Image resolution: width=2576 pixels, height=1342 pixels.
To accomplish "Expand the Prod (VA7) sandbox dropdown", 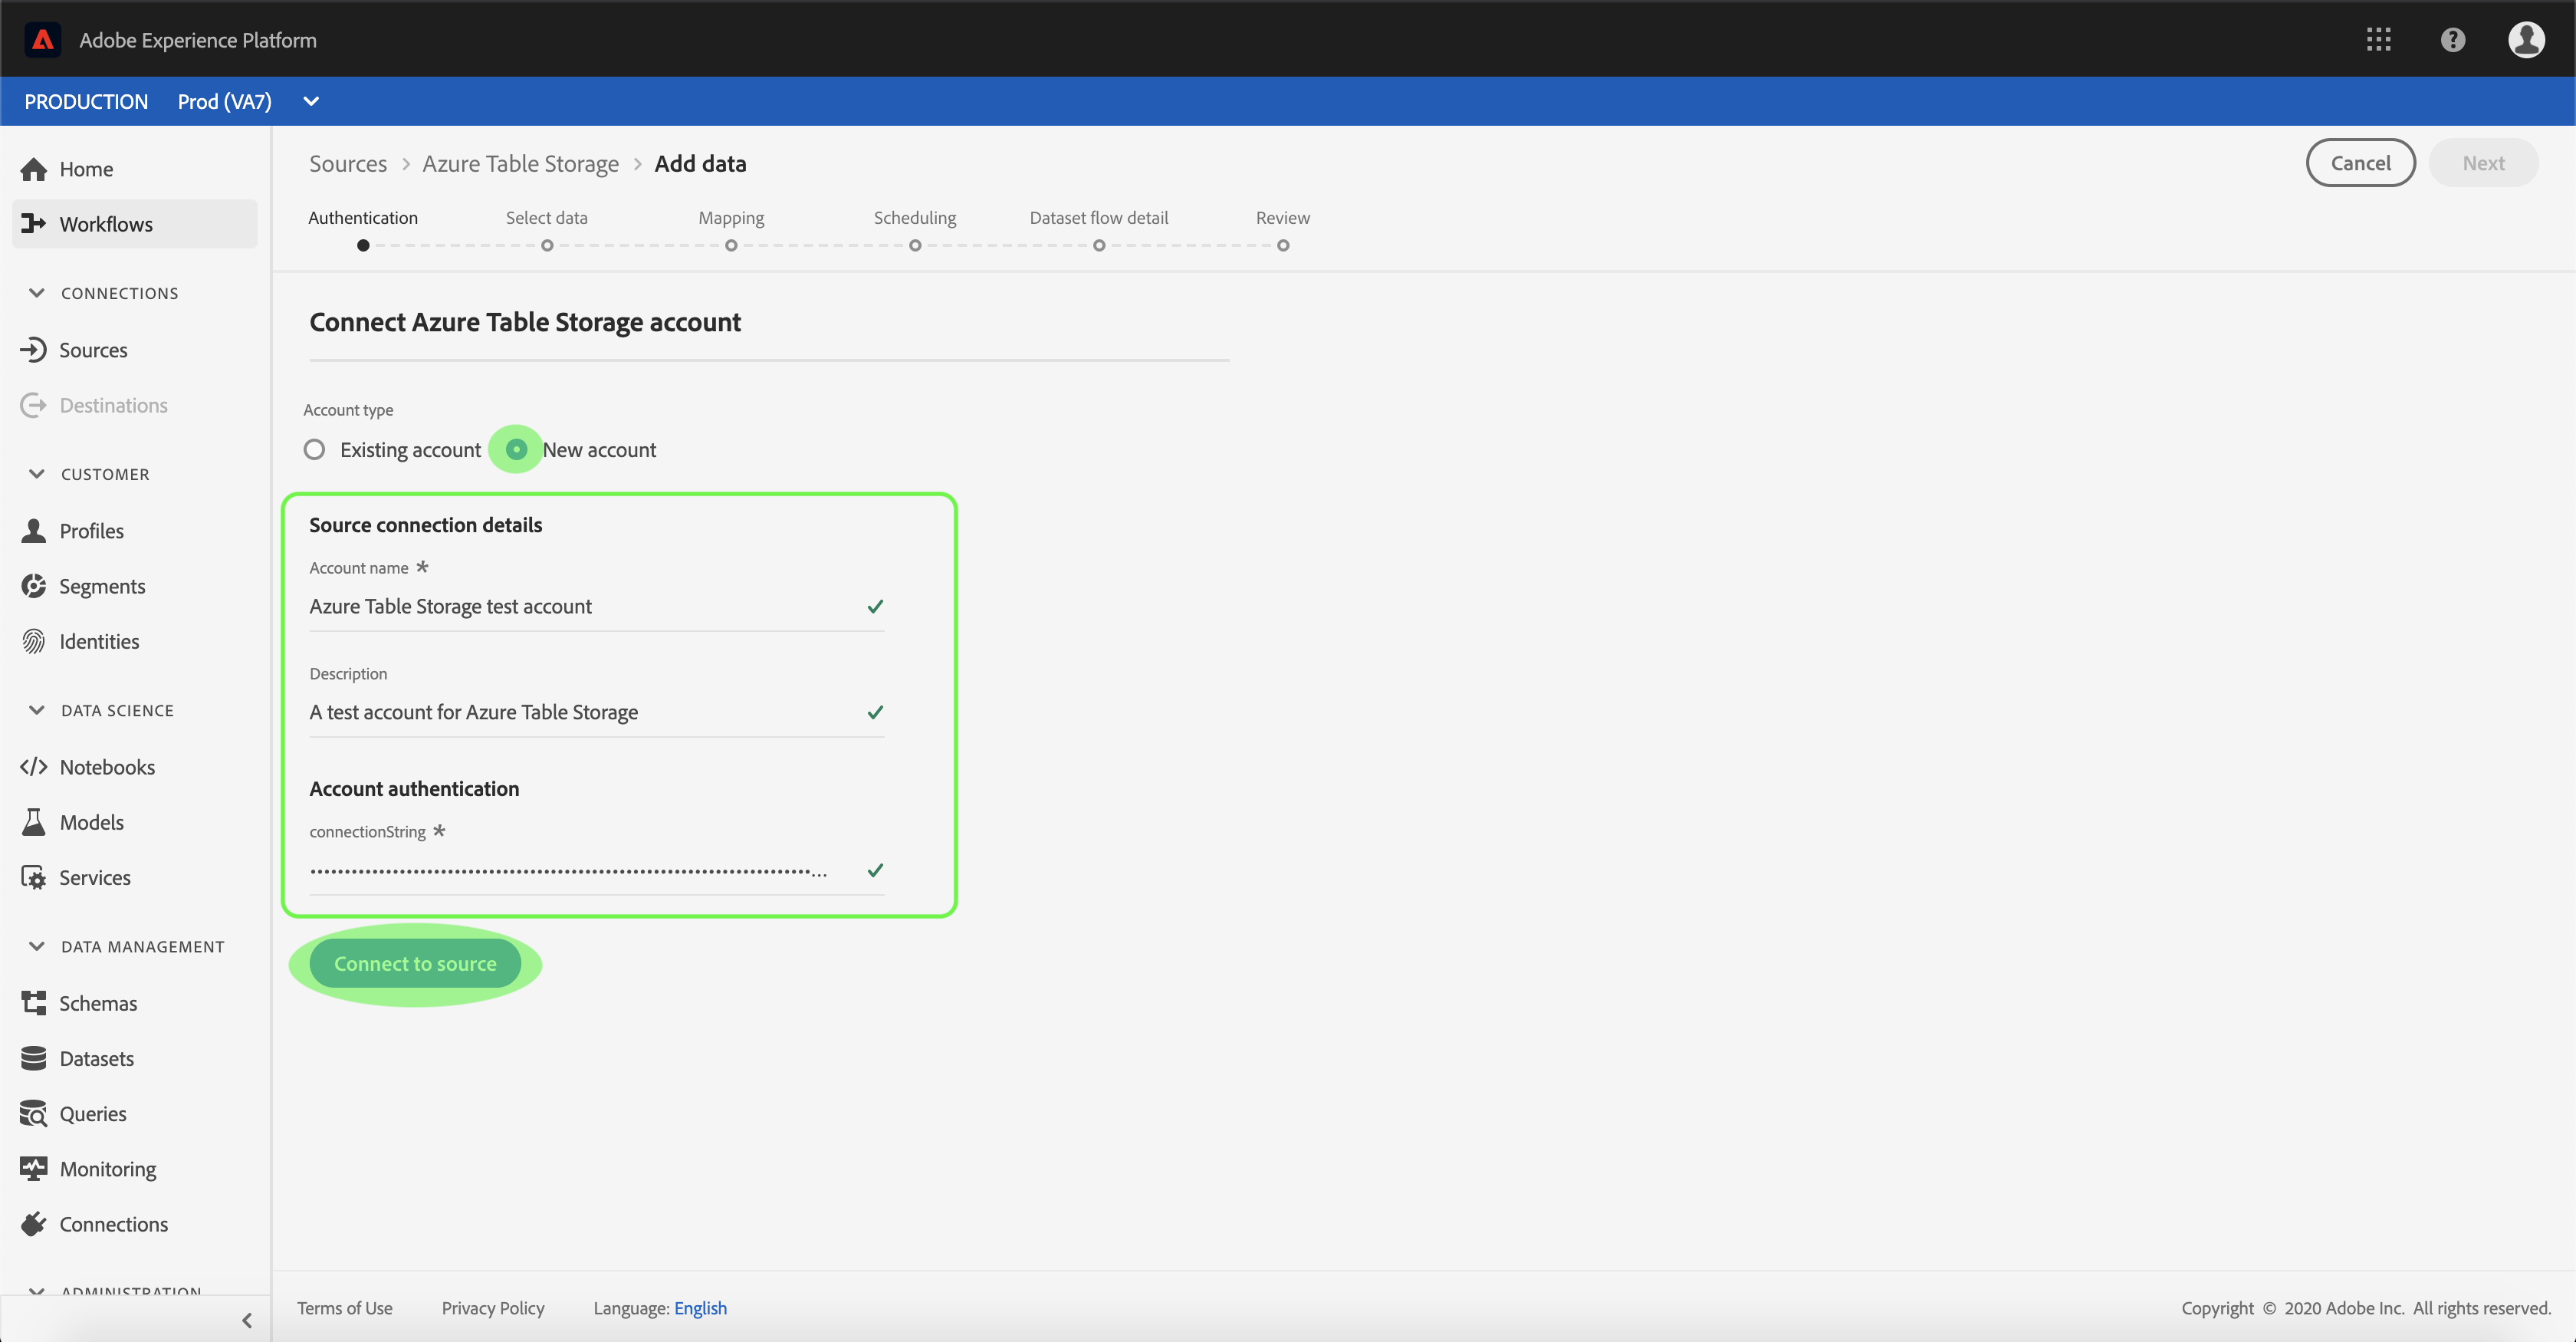I will point(311,101).
